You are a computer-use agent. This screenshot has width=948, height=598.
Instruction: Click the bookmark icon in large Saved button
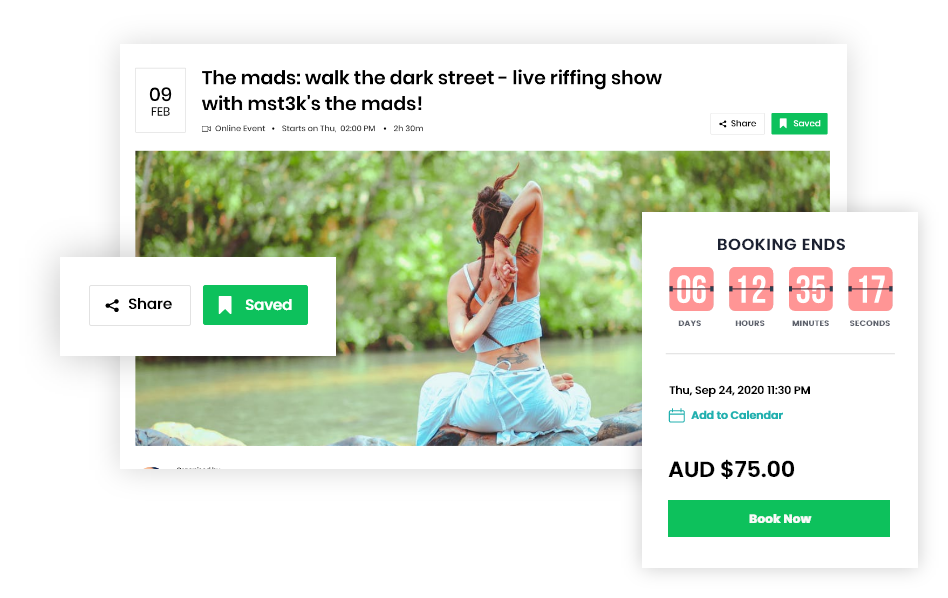(x=225, y=305)
